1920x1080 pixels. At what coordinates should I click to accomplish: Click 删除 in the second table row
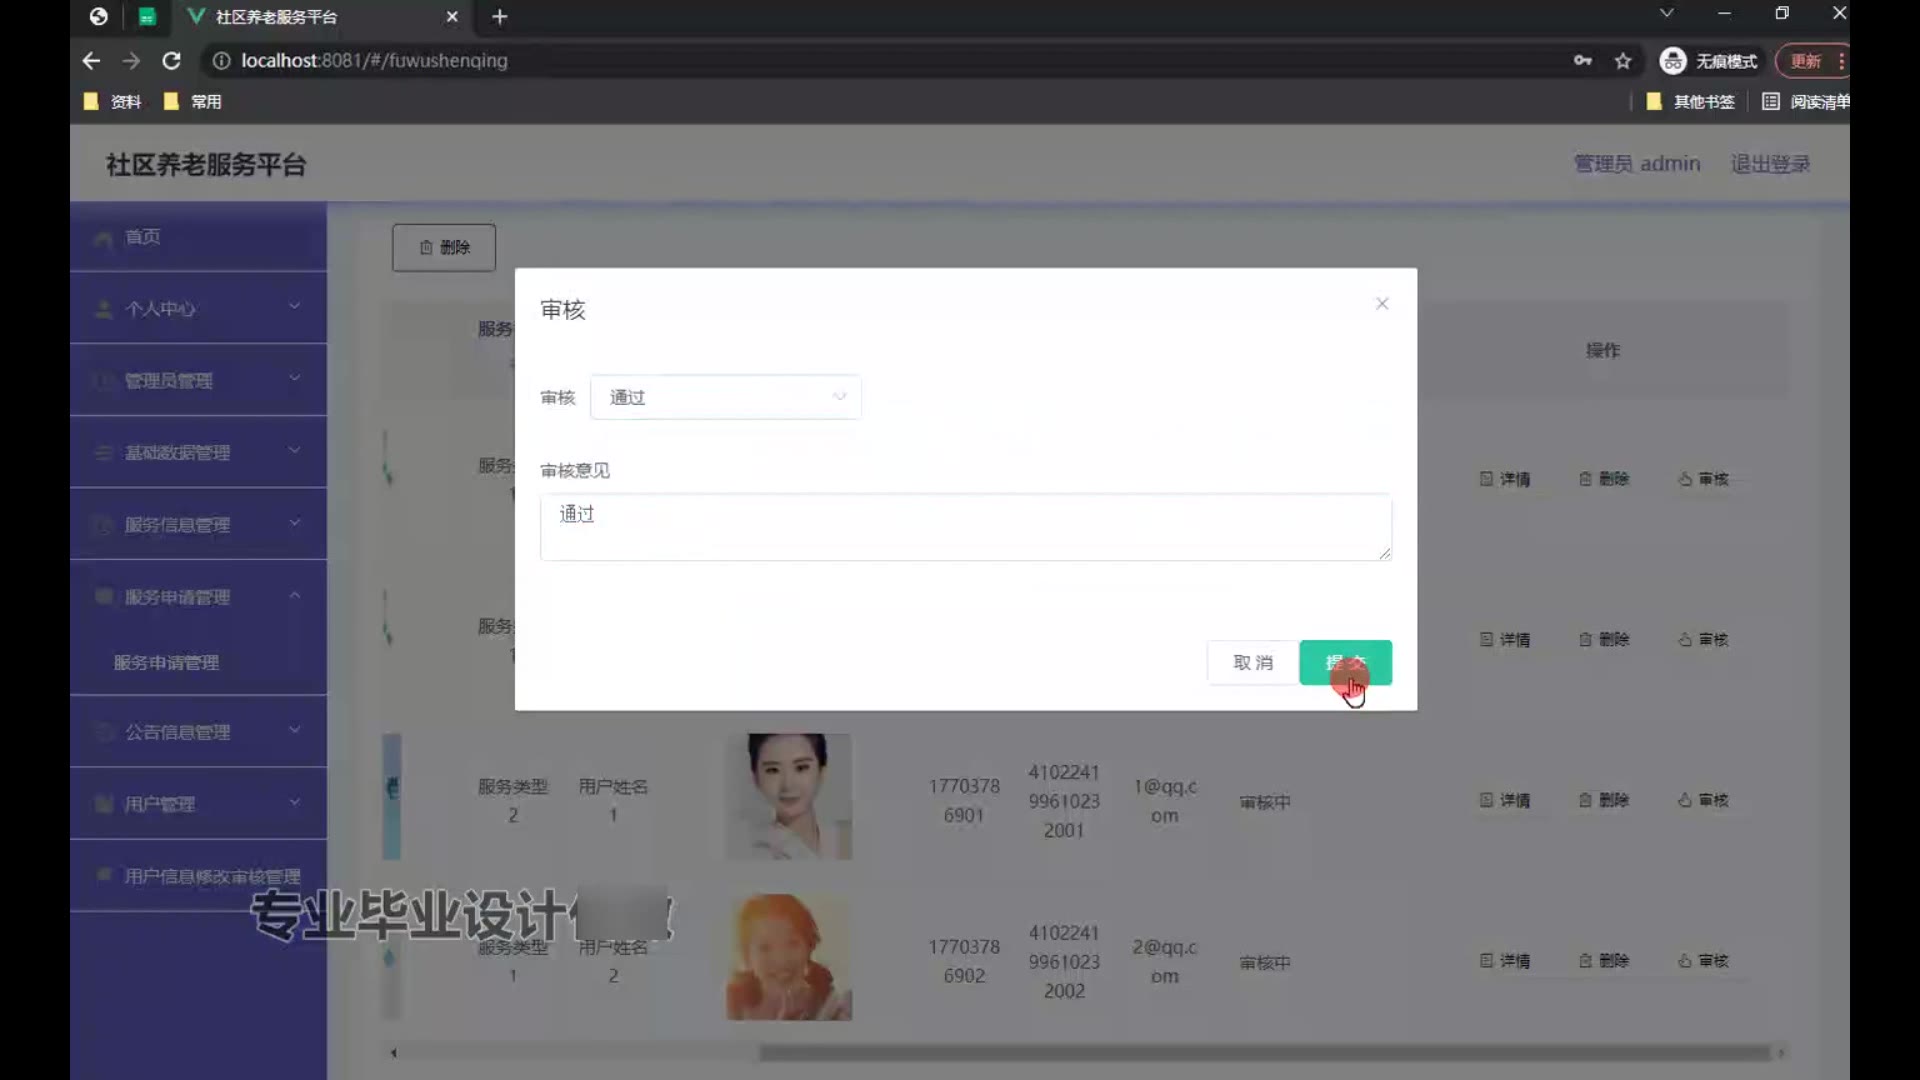[x=1604, y=639]
